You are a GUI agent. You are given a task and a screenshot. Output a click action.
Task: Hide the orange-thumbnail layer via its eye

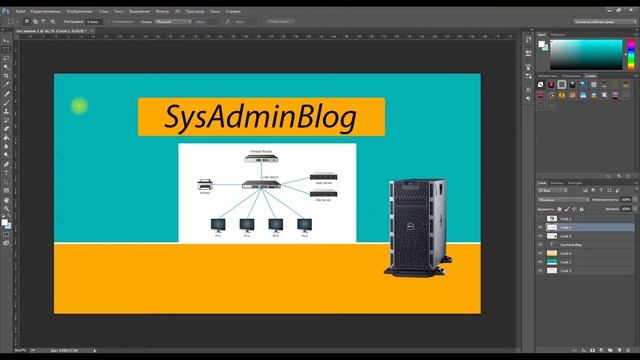coord(540,253)
